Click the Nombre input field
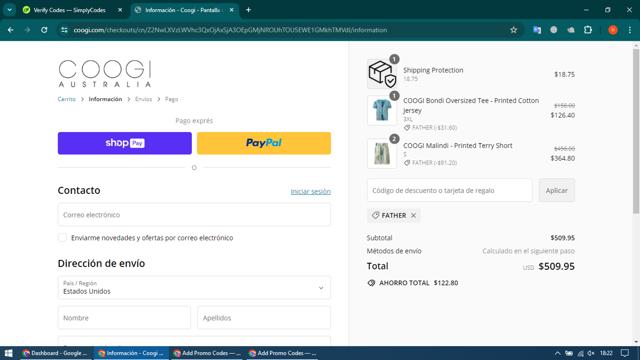The width and height of the screenshot is (640, 360). pyautogui.click(x=124, y=318)
